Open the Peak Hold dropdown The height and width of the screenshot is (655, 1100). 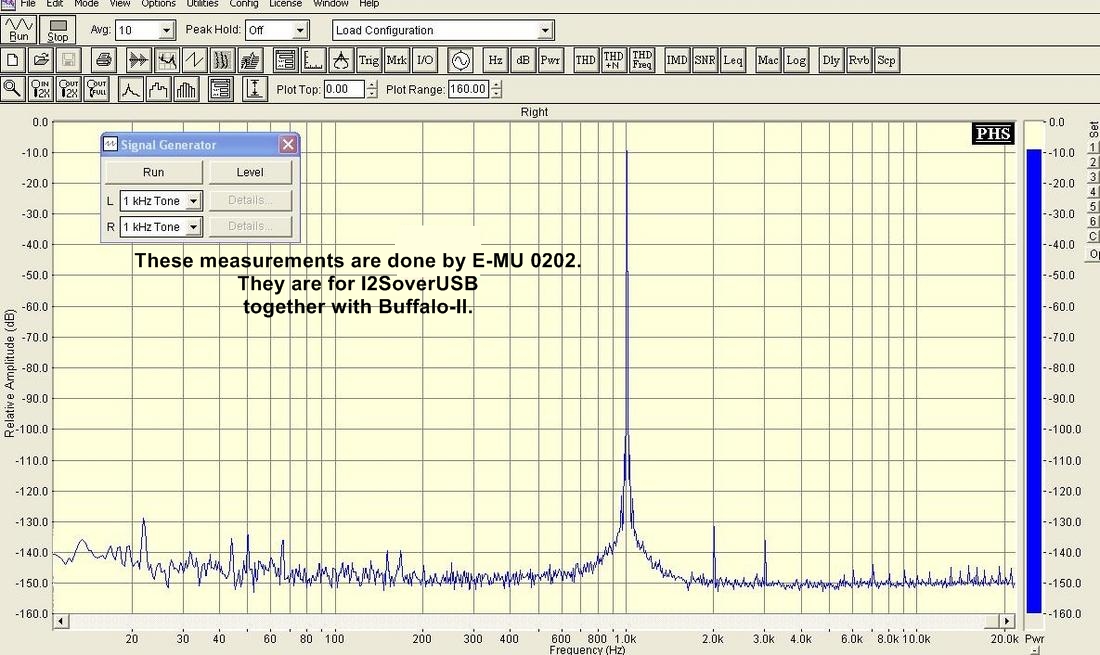click(299, 31)
